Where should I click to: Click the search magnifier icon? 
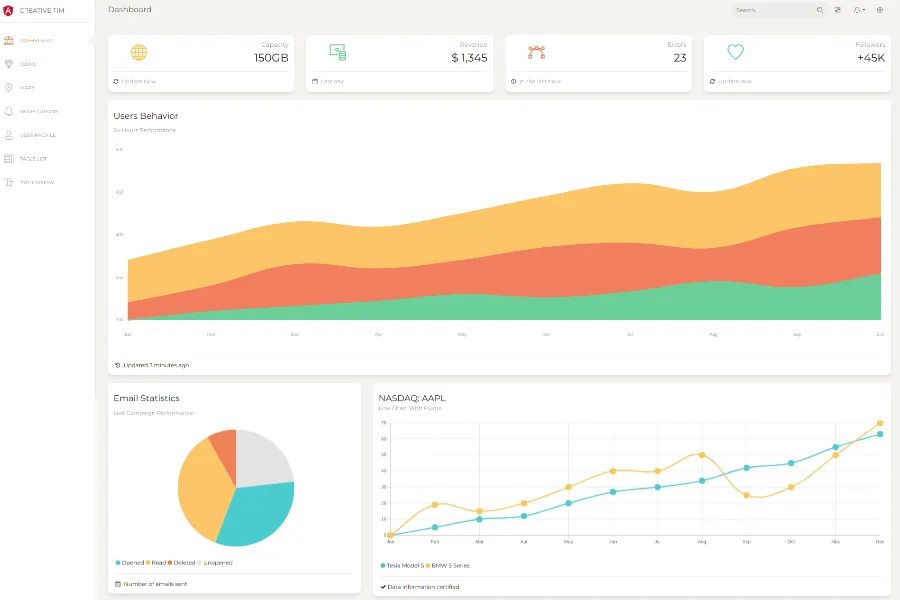(820, 10)
